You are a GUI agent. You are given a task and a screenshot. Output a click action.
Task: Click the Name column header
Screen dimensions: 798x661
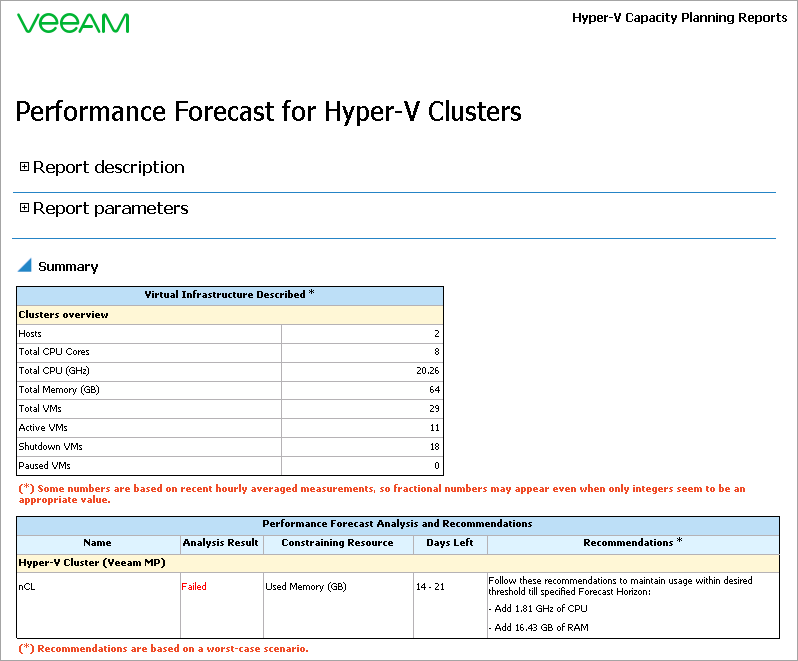(98, 543)
